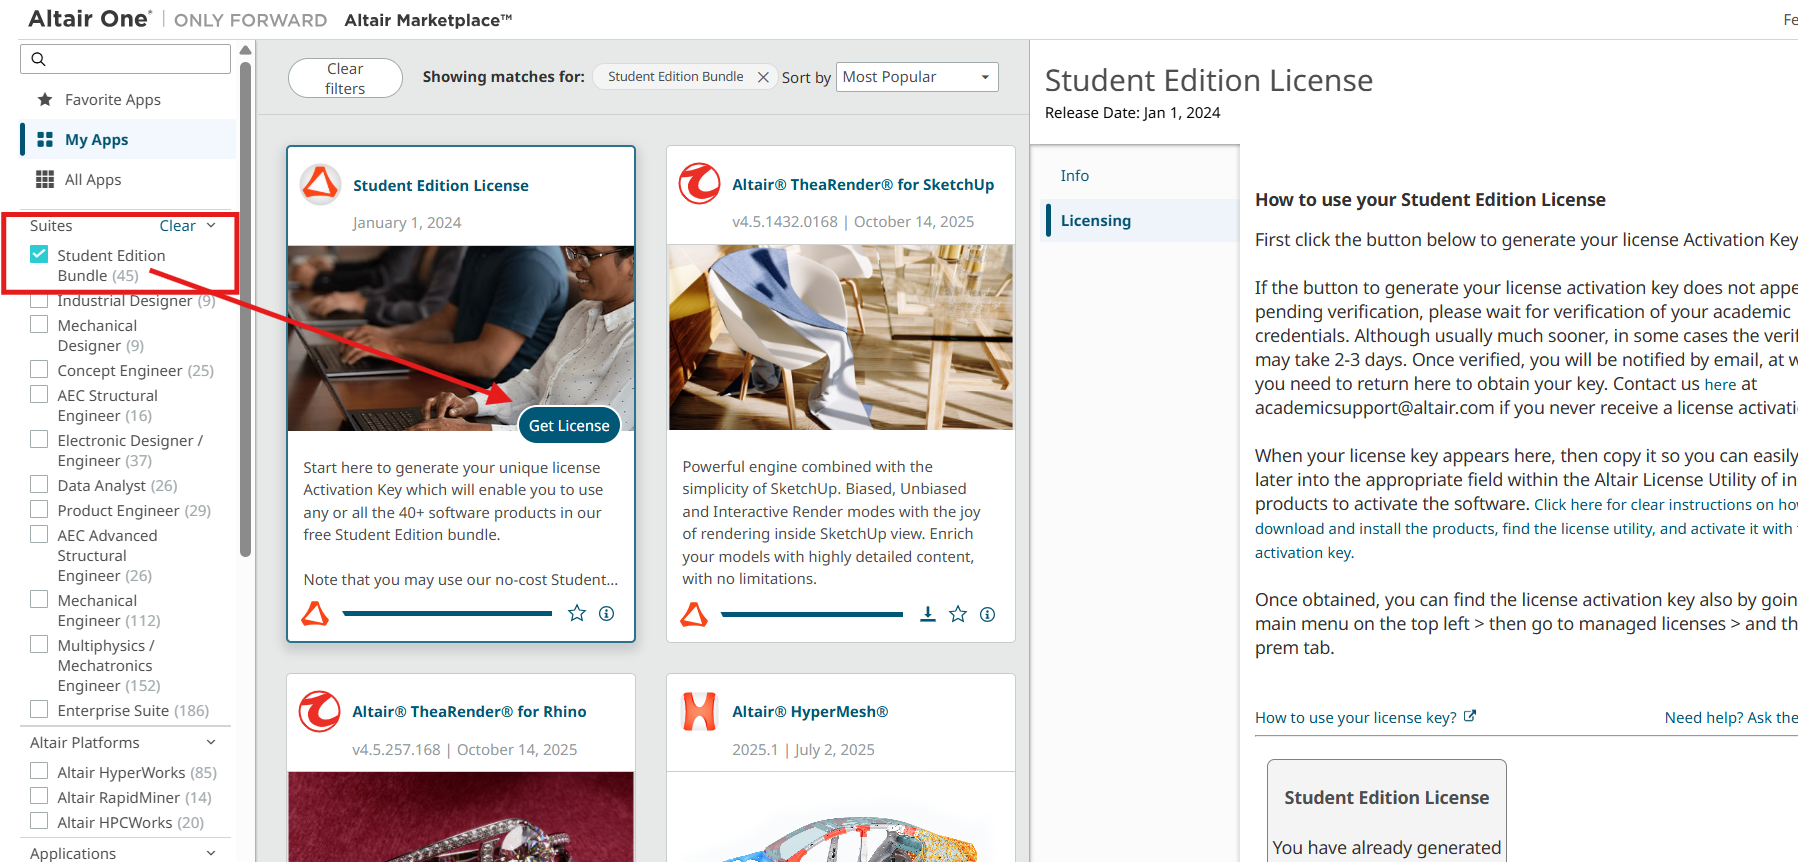Viewport: 1798px width, 862px height.
Task: Check Altair HyperWorks platform
Action: coord(39,771)
